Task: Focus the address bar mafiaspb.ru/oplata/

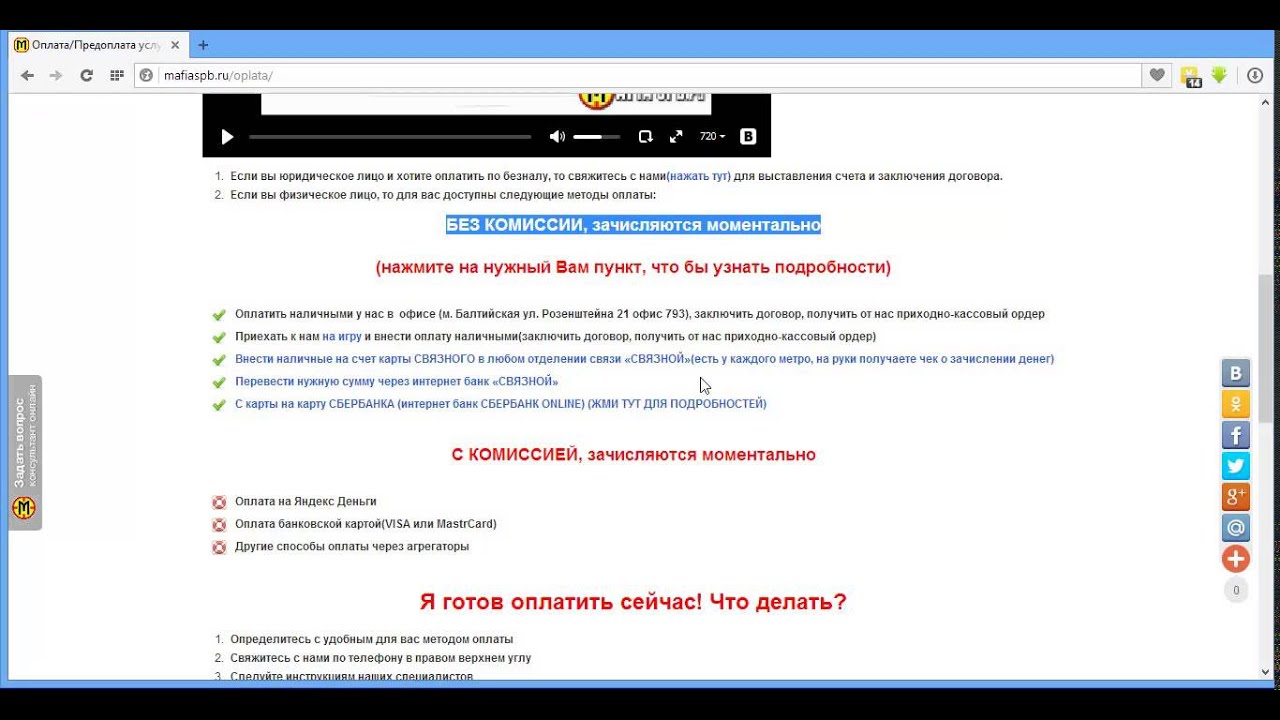Action: pyautogui.click(x=640, y=76)
